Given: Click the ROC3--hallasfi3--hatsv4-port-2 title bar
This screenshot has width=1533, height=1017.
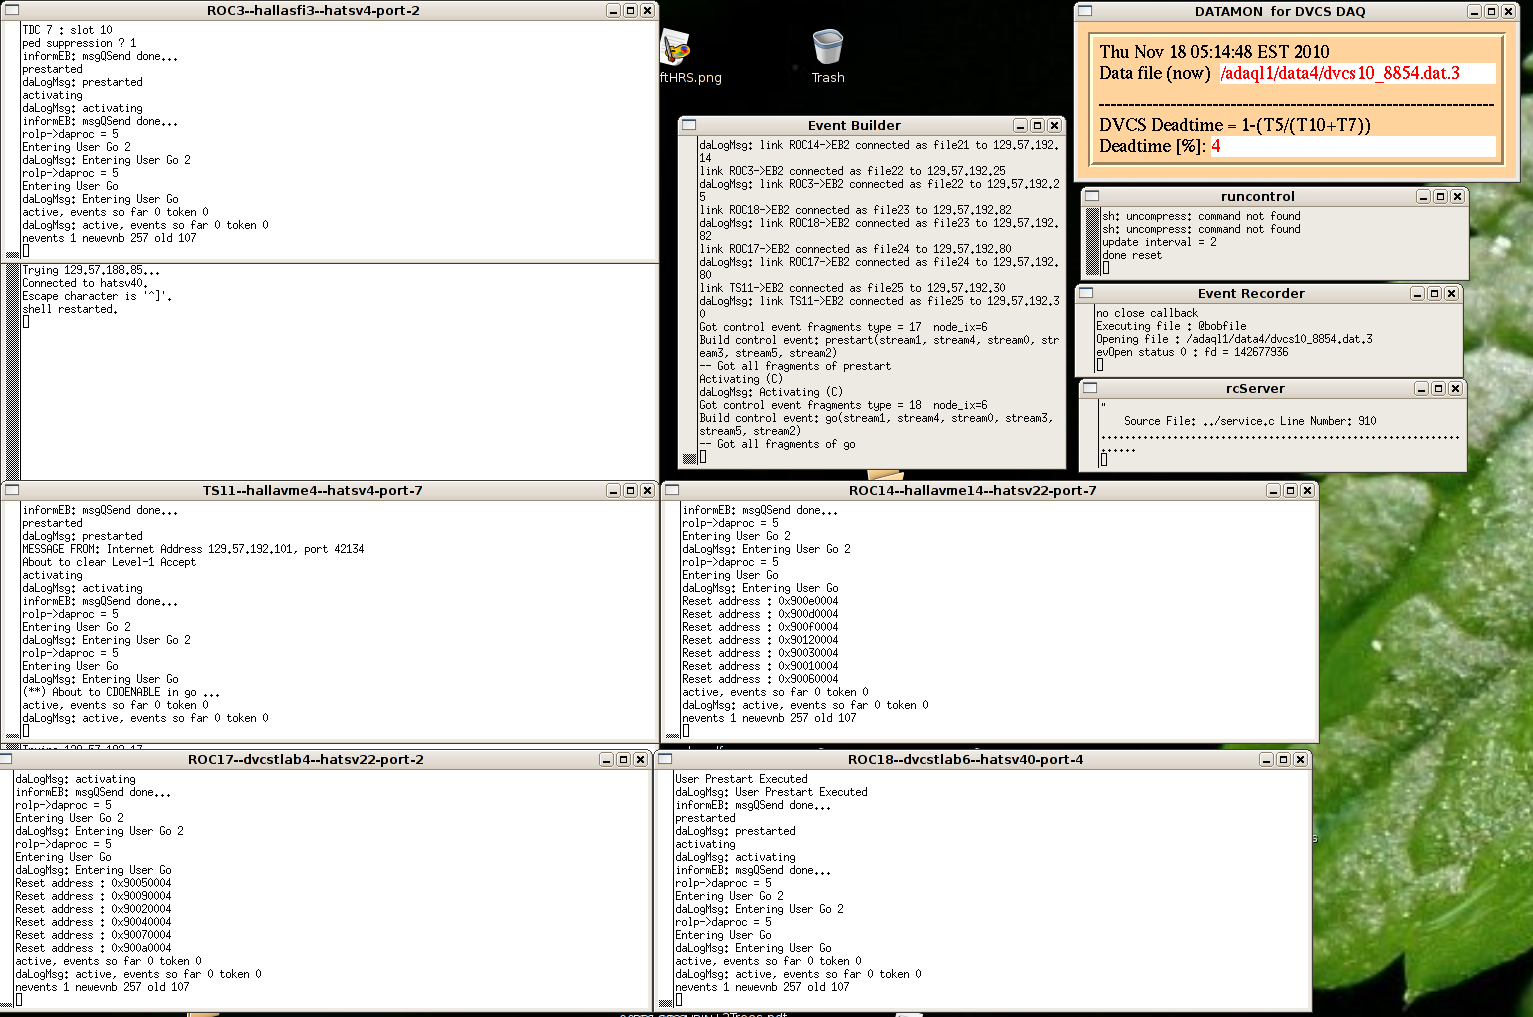Looking at the screenshot, I should click(313, 11).
